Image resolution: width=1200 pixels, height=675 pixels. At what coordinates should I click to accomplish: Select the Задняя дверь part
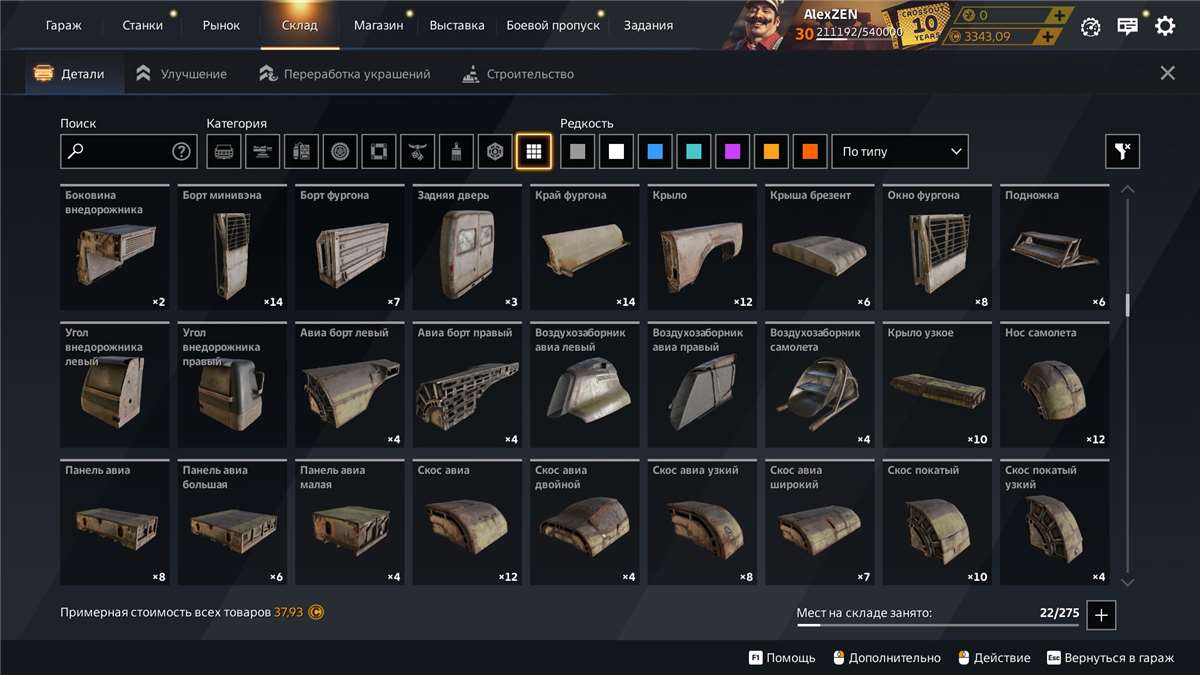click(467, 247)
